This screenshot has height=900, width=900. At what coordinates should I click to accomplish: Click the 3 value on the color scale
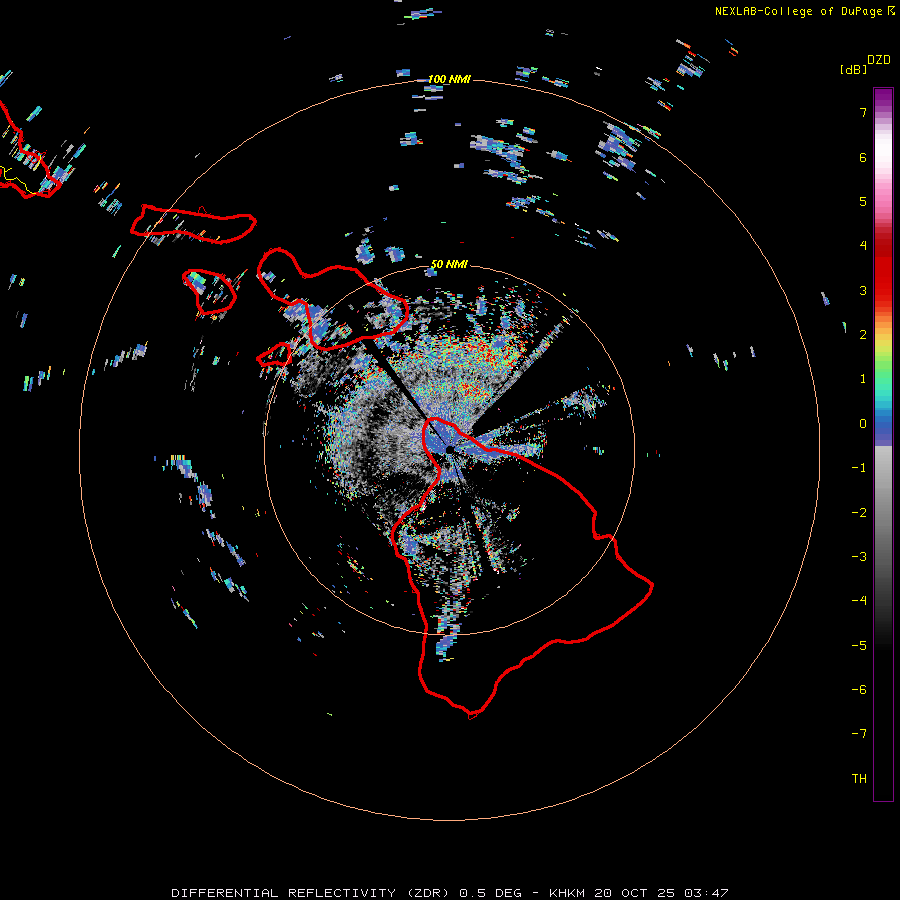863,290
